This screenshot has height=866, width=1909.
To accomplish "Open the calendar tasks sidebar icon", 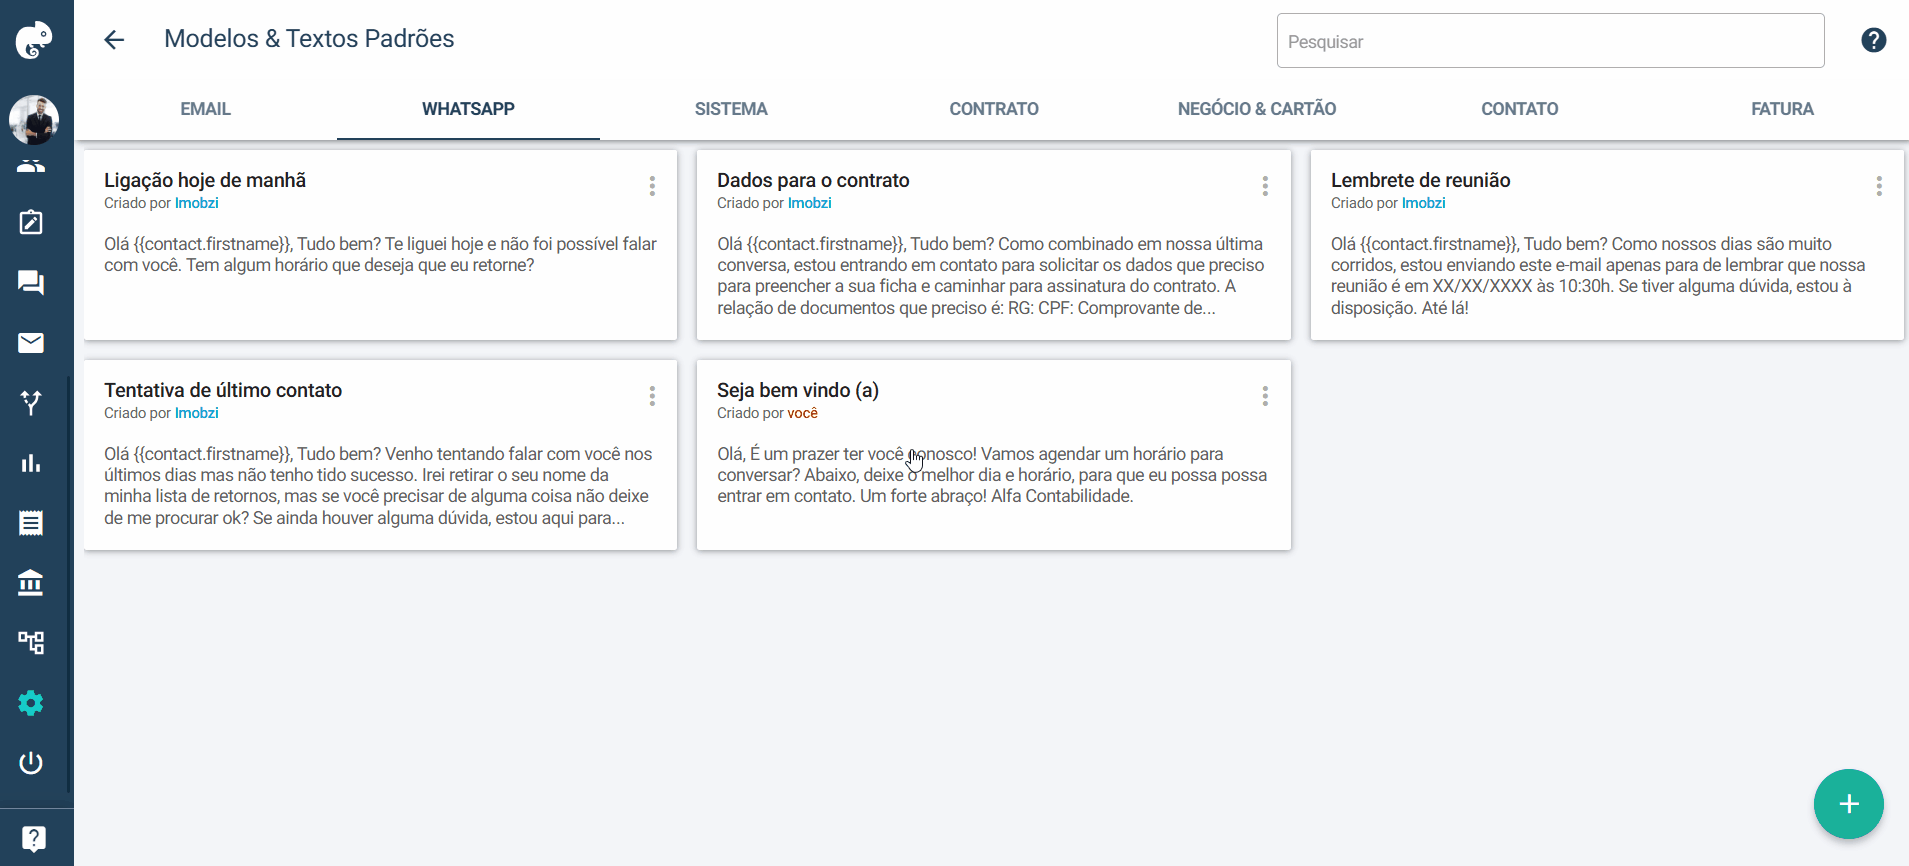I will tap(31, 222).
